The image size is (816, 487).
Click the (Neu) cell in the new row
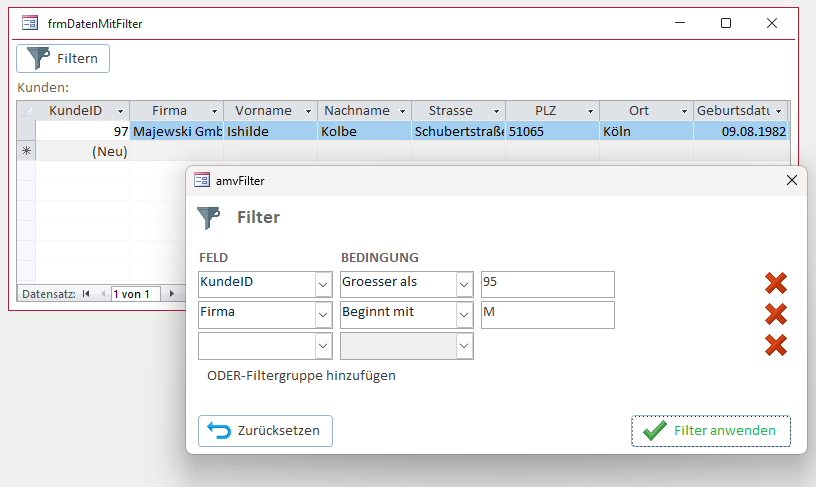[83, 151]
